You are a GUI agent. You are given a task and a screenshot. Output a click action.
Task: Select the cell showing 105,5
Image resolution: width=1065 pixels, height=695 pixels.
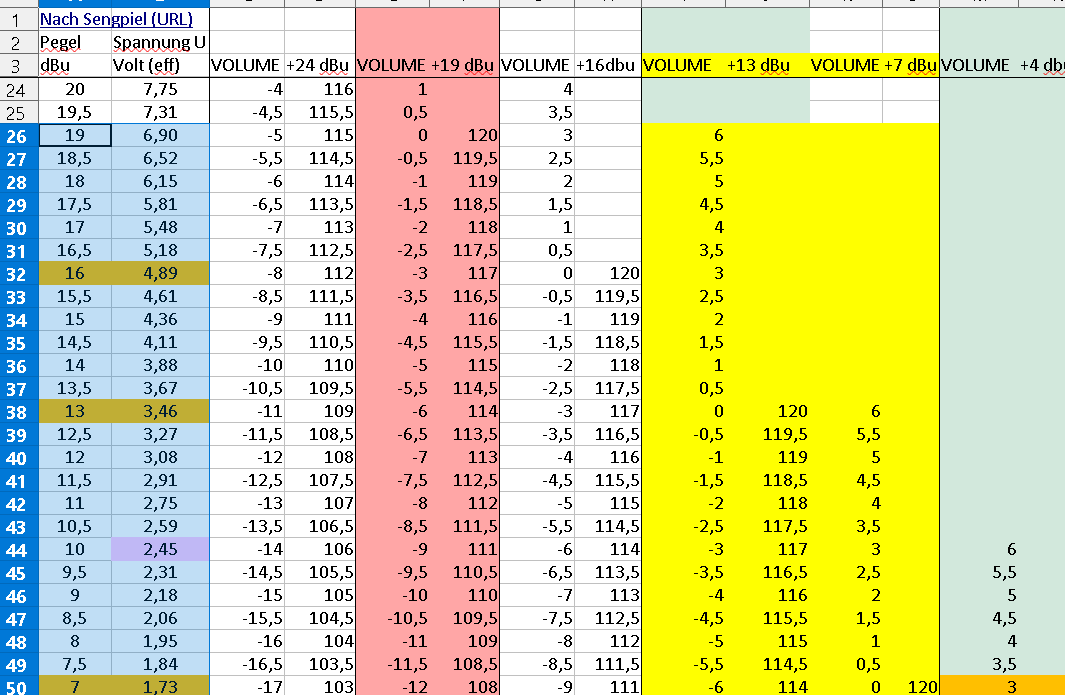click(x=319, y=572)
